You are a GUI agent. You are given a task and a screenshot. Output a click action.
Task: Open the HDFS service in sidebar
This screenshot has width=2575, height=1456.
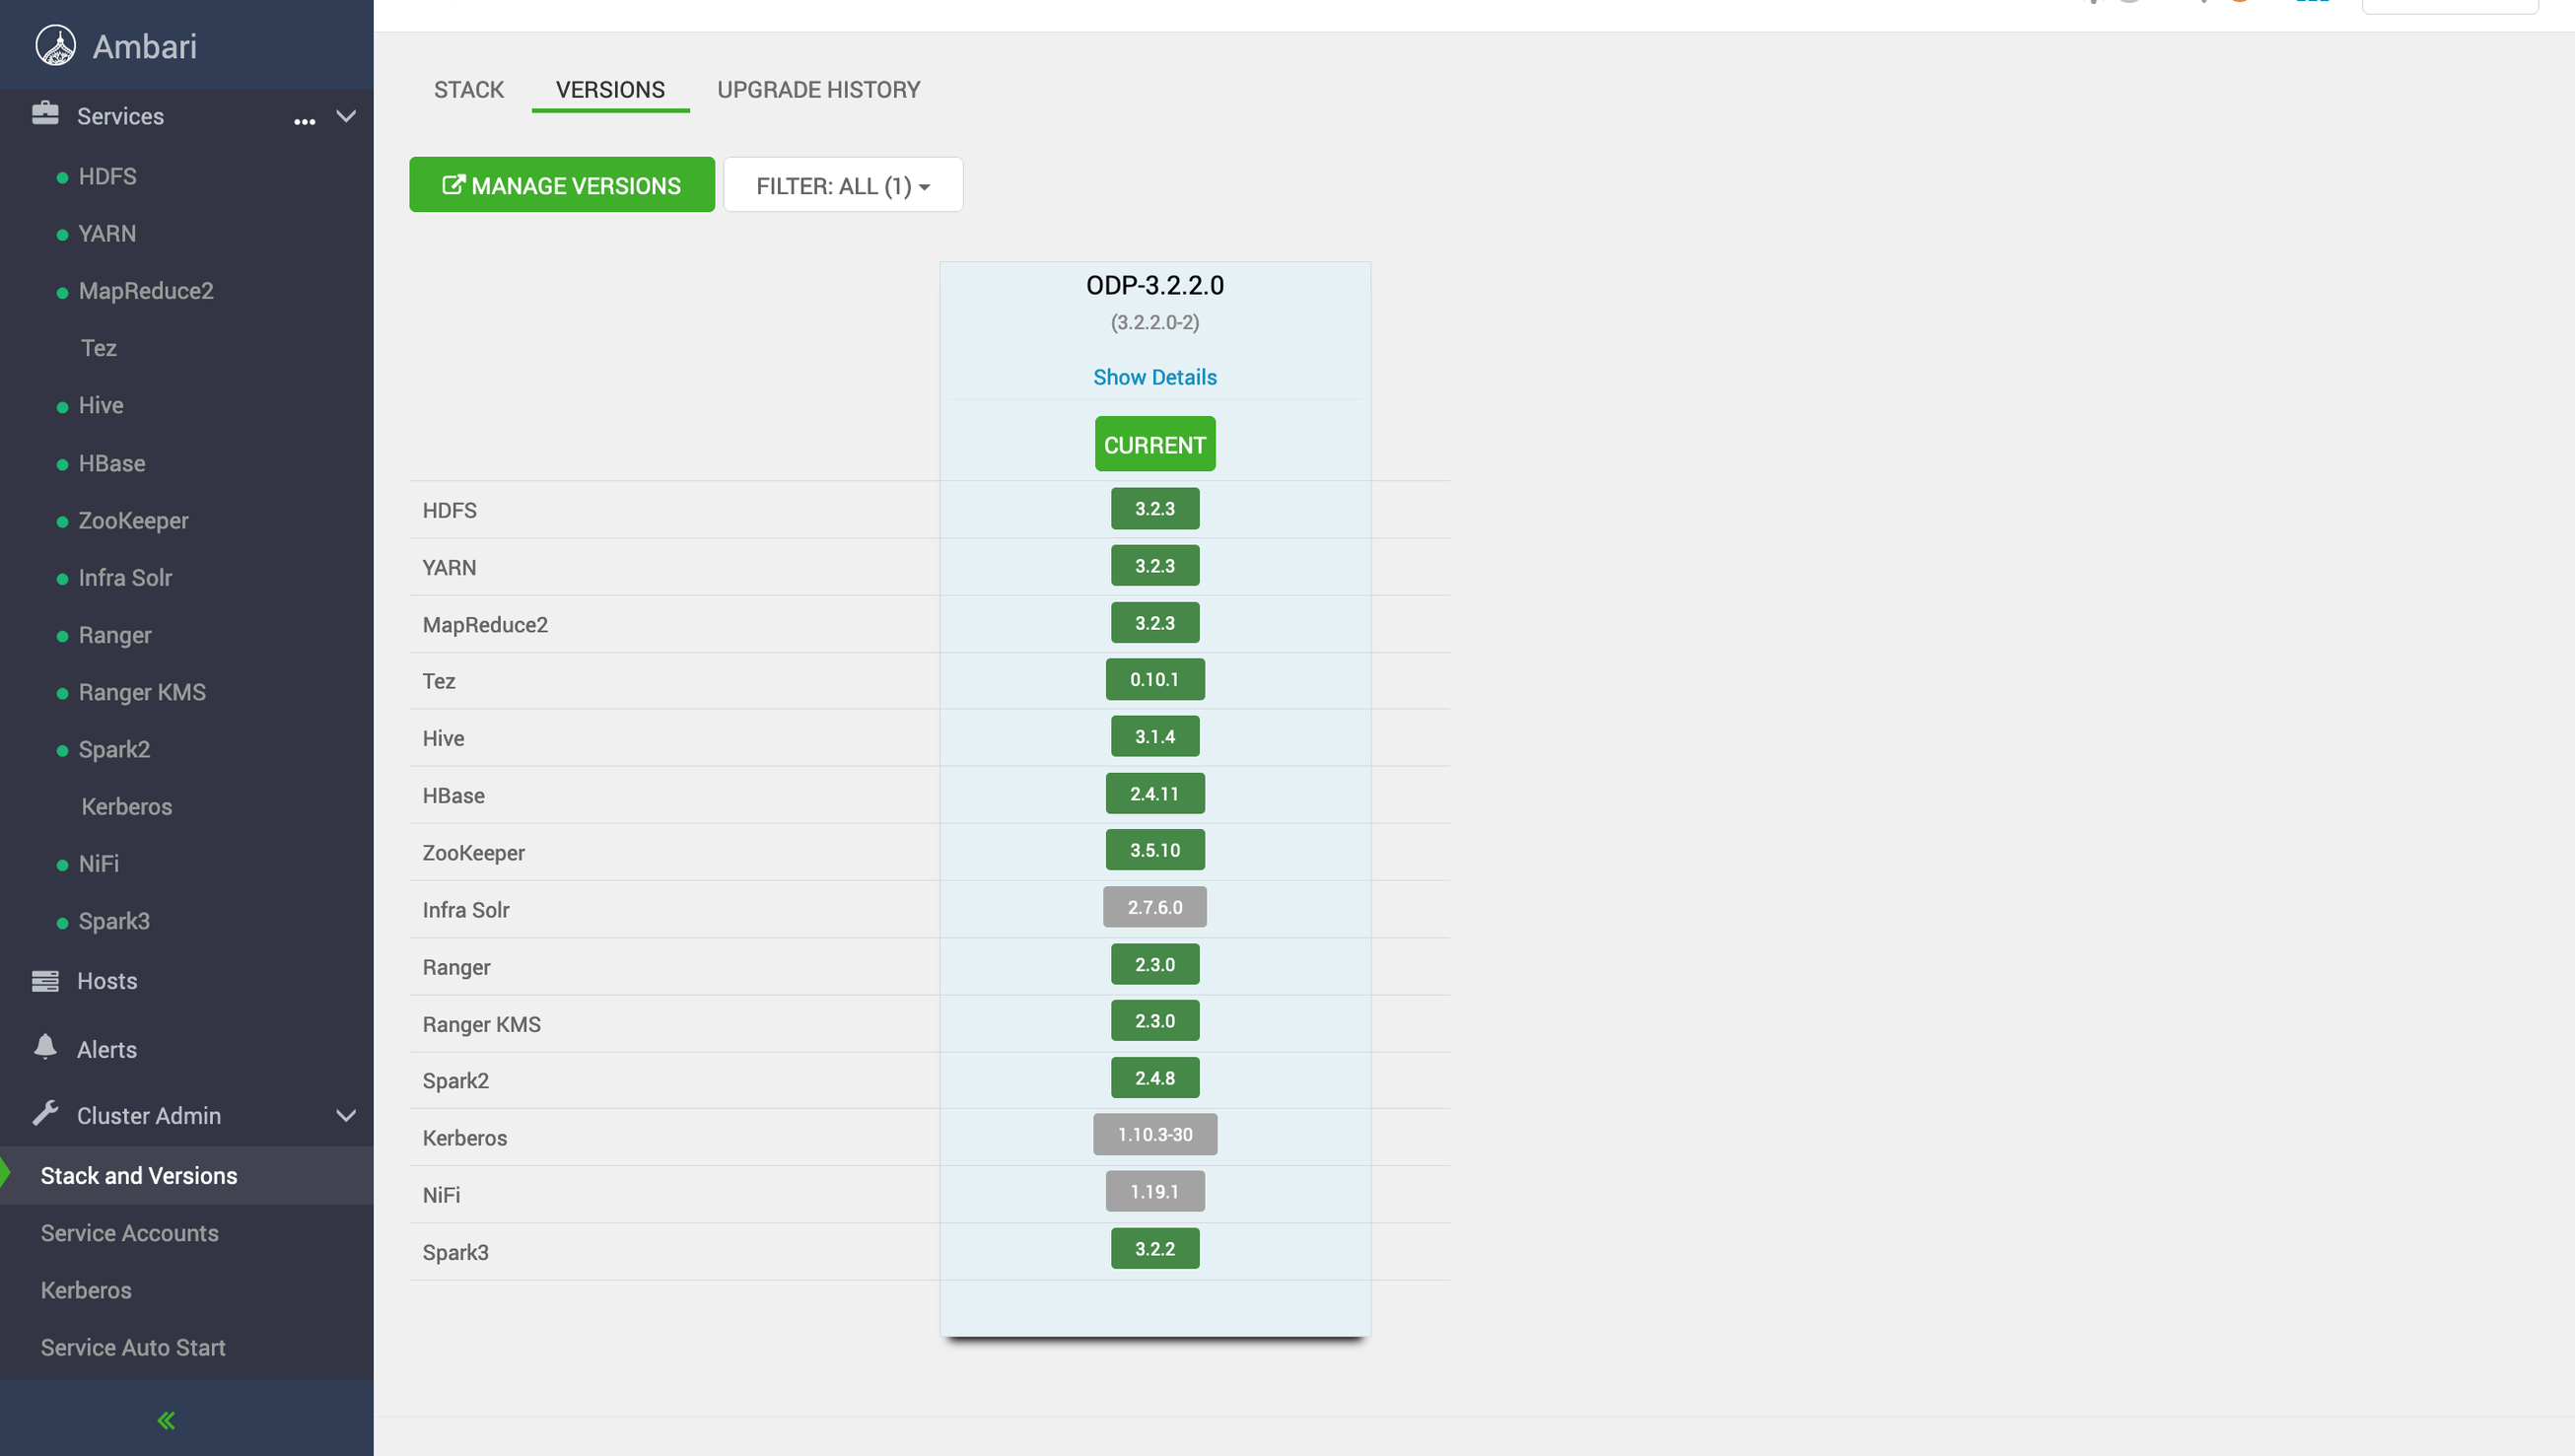[x=107, y=176]
